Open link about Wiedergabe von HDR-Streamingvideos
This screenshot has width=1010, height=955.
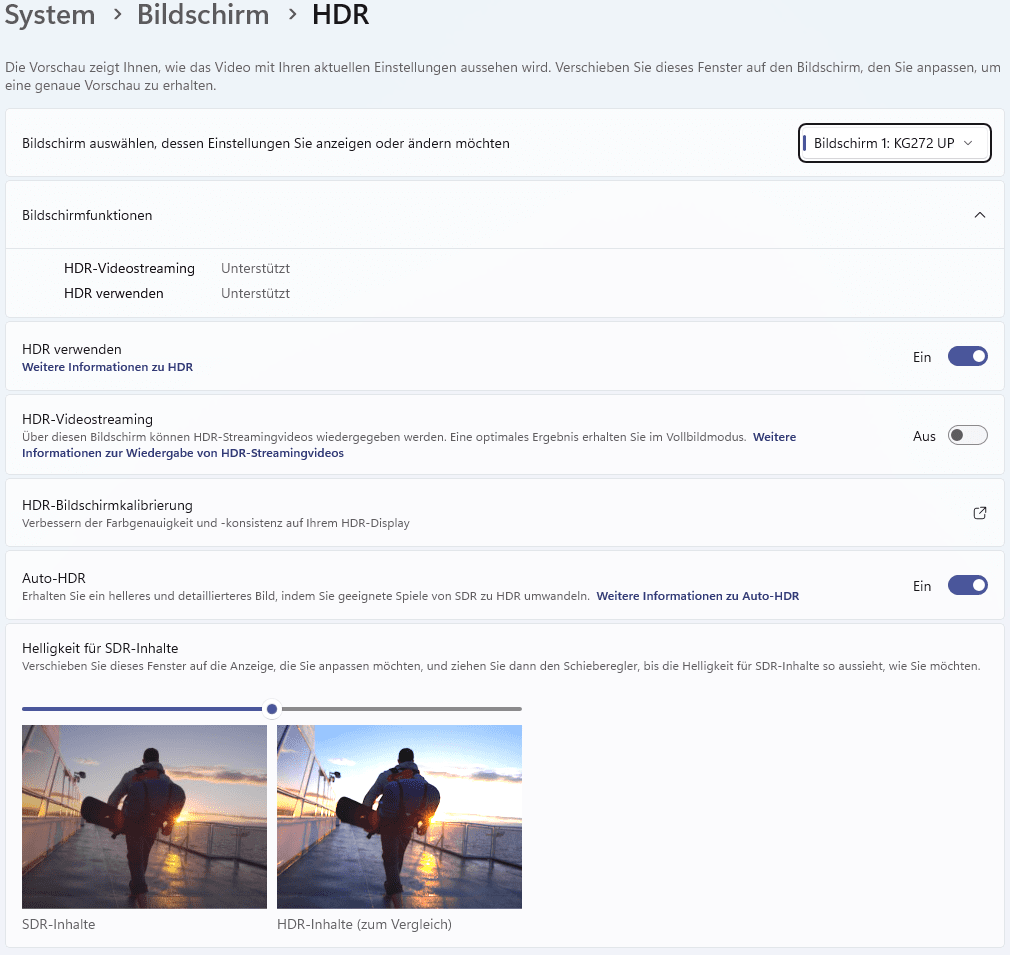183,453
